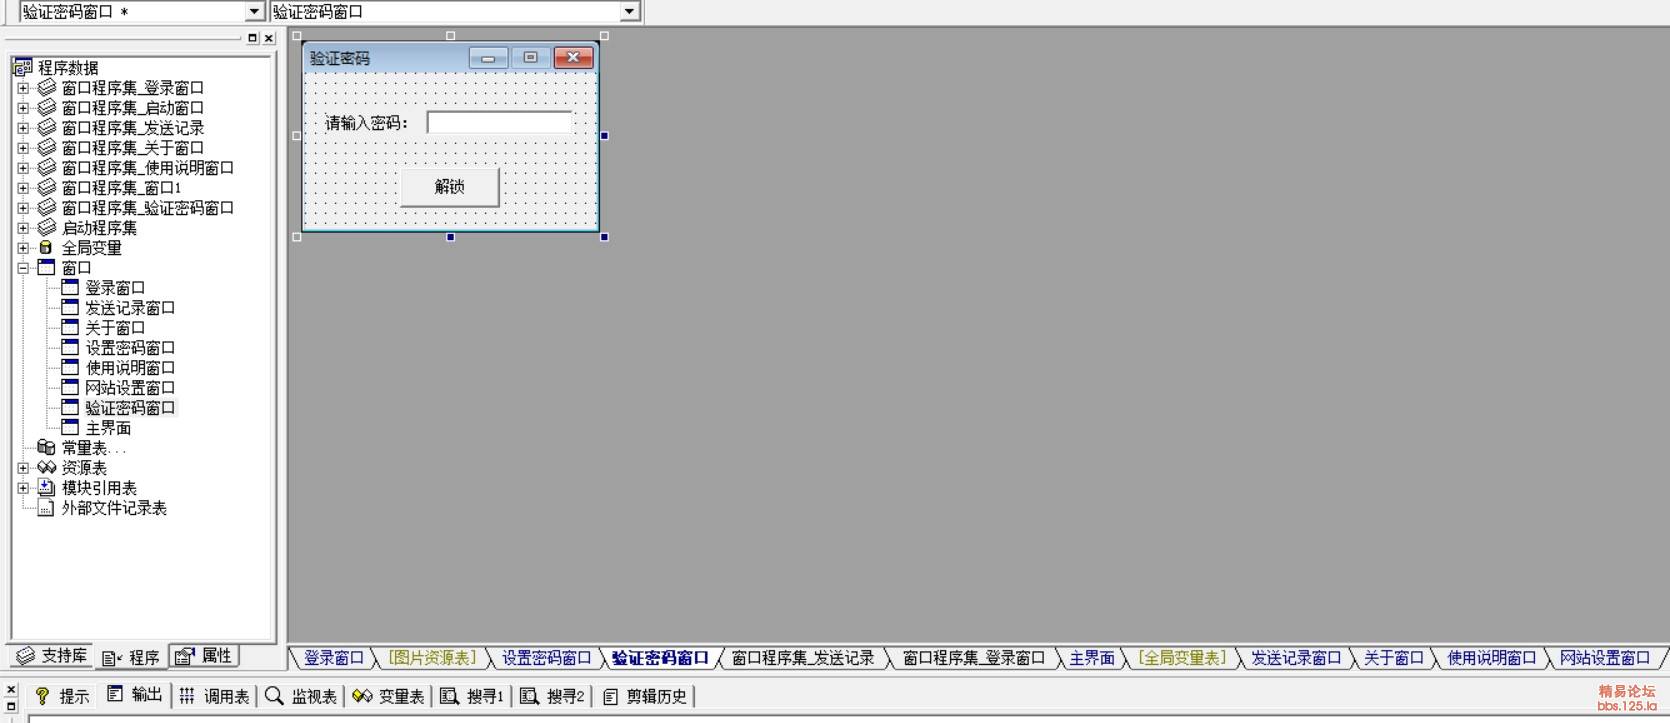Expand 窗口程序集_登录窗口 tree node
This screenshot has width=1670, height=723.
tap(23, 88)
